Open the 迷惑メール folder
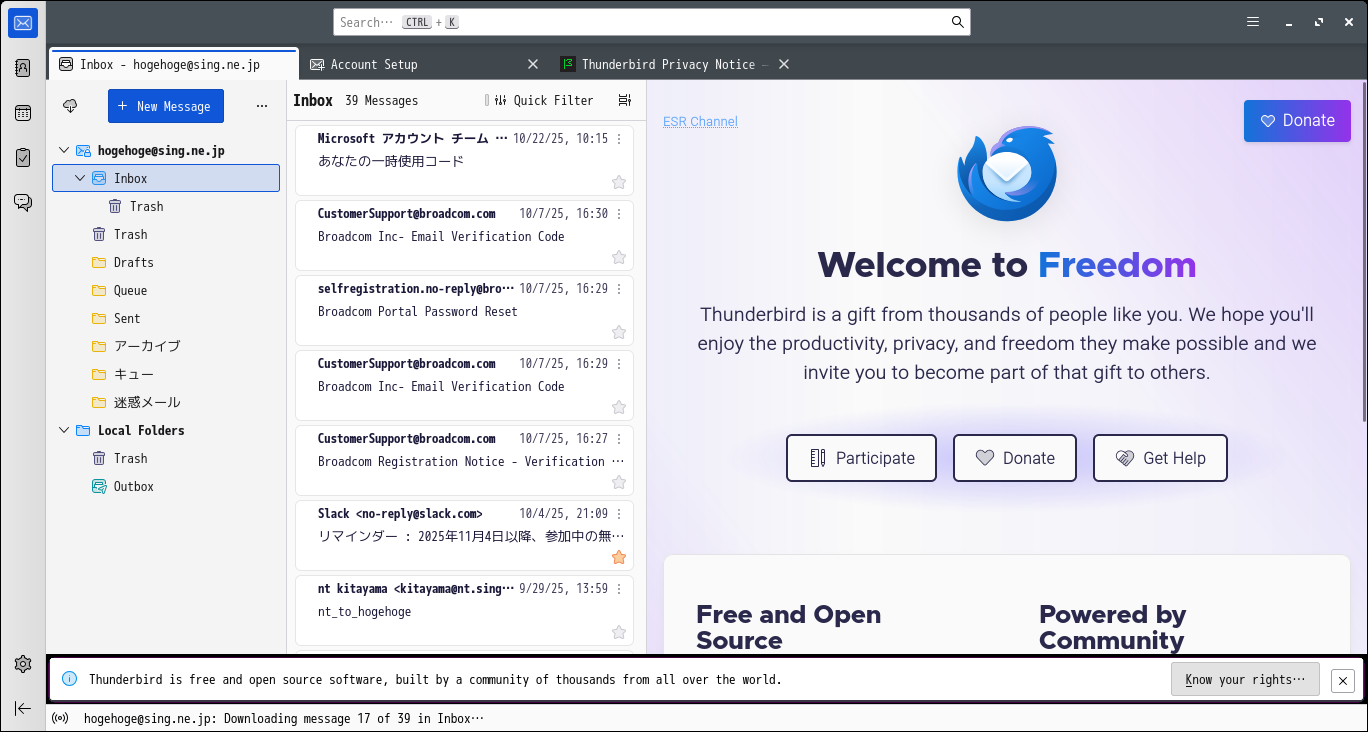1368x732 pixels. click(x=166, y=402)
